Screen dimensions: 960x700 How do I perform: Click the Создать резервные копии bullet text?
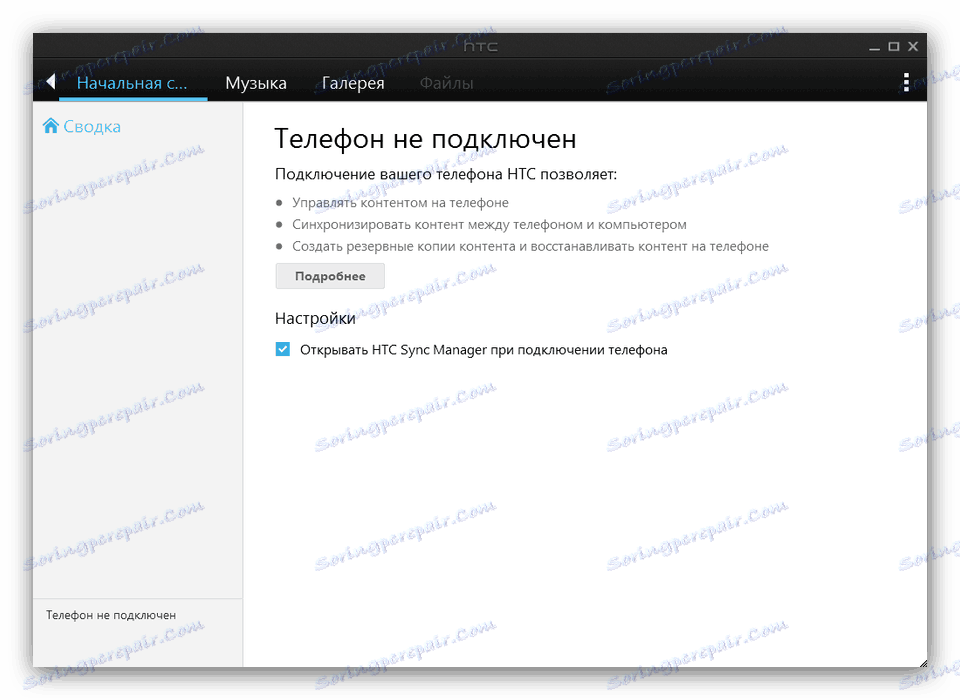pos(530,246)
